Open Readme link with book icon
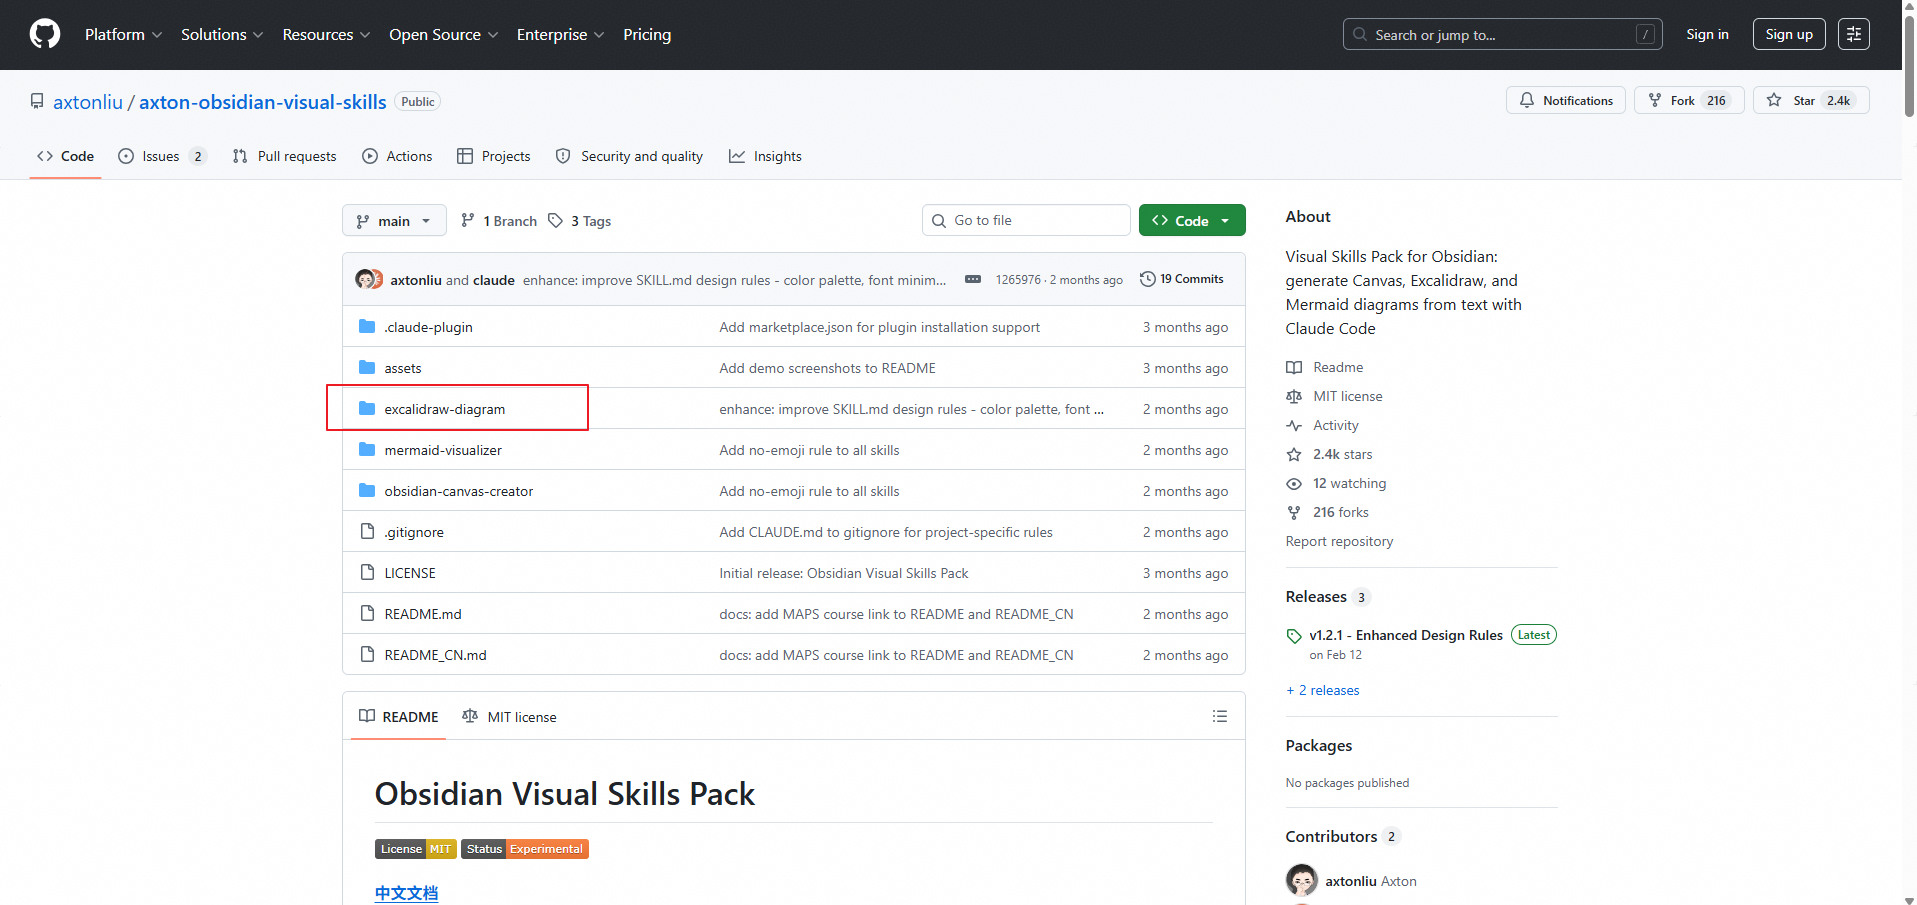This screenshot has width=1917, height=905. 1325,367
